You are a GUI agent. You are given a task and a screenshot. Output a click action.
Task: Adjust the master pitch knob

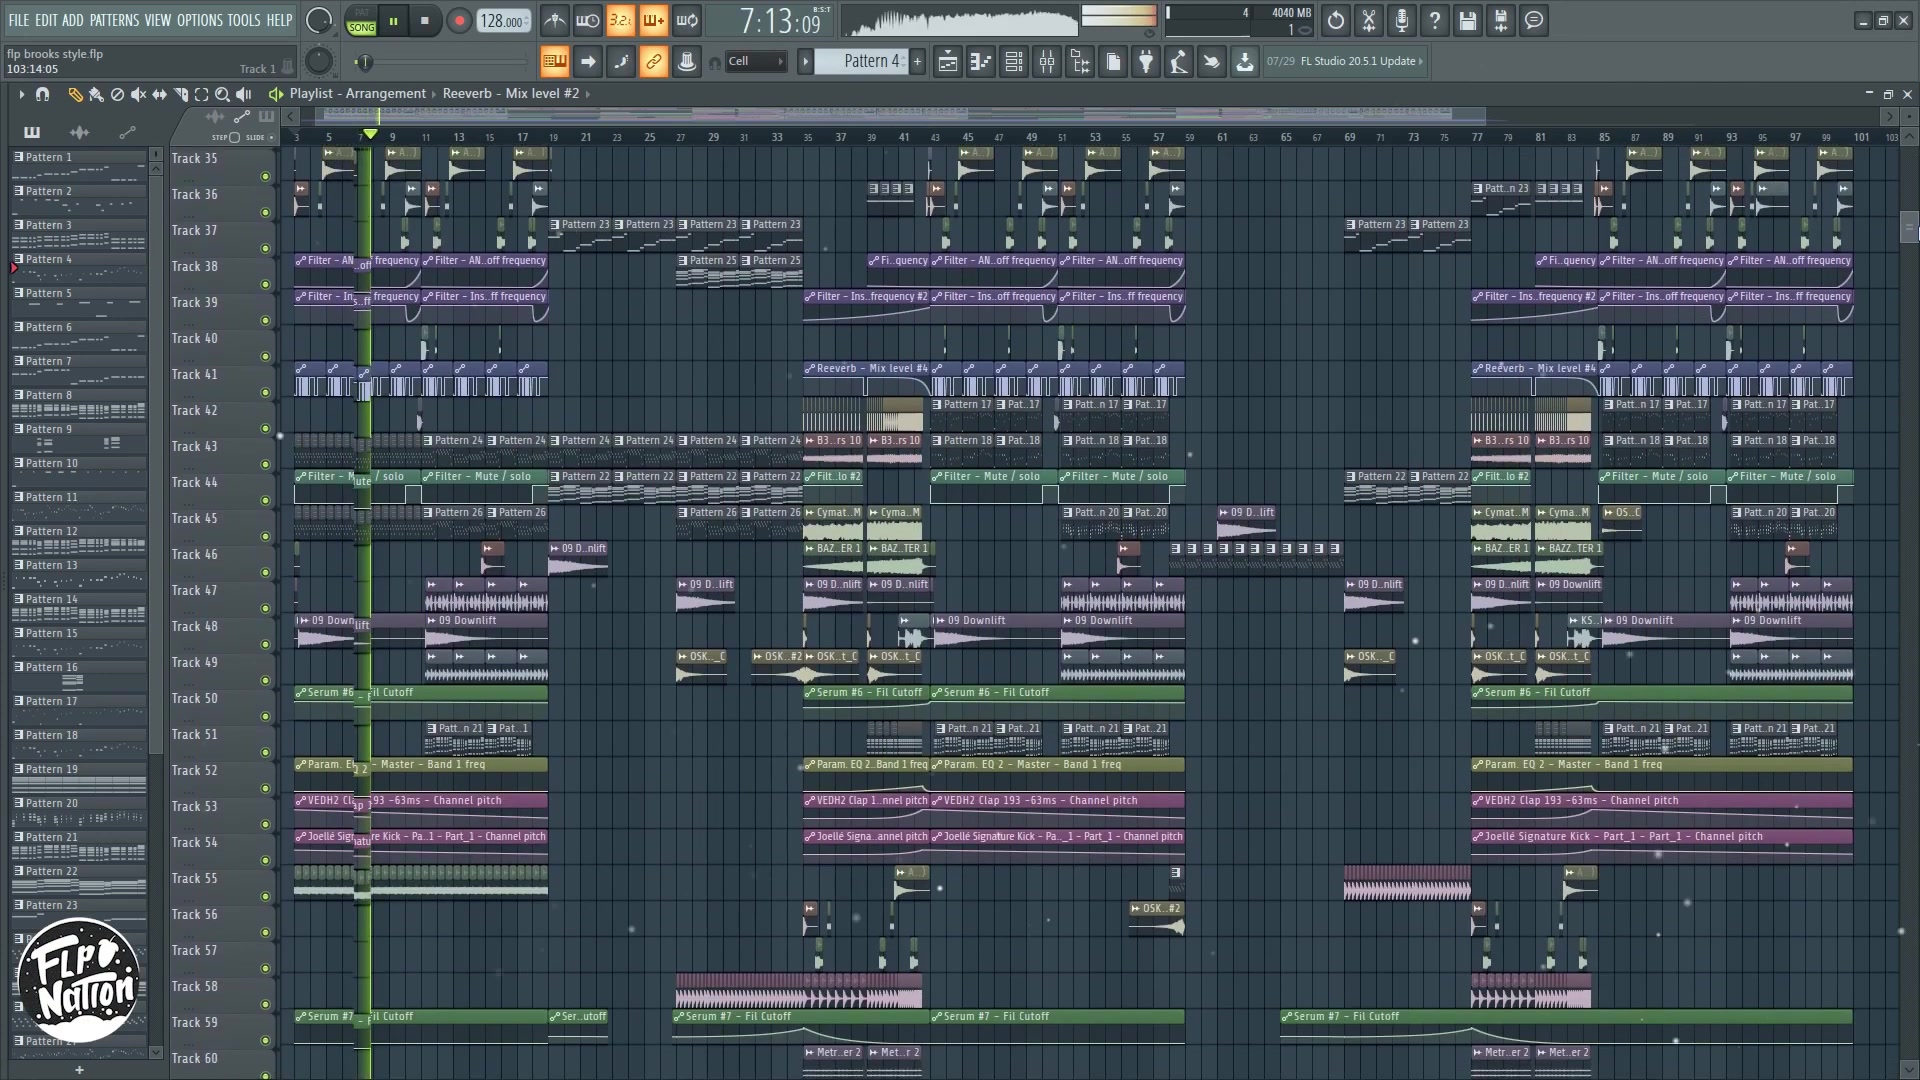(x=318, y=62)
